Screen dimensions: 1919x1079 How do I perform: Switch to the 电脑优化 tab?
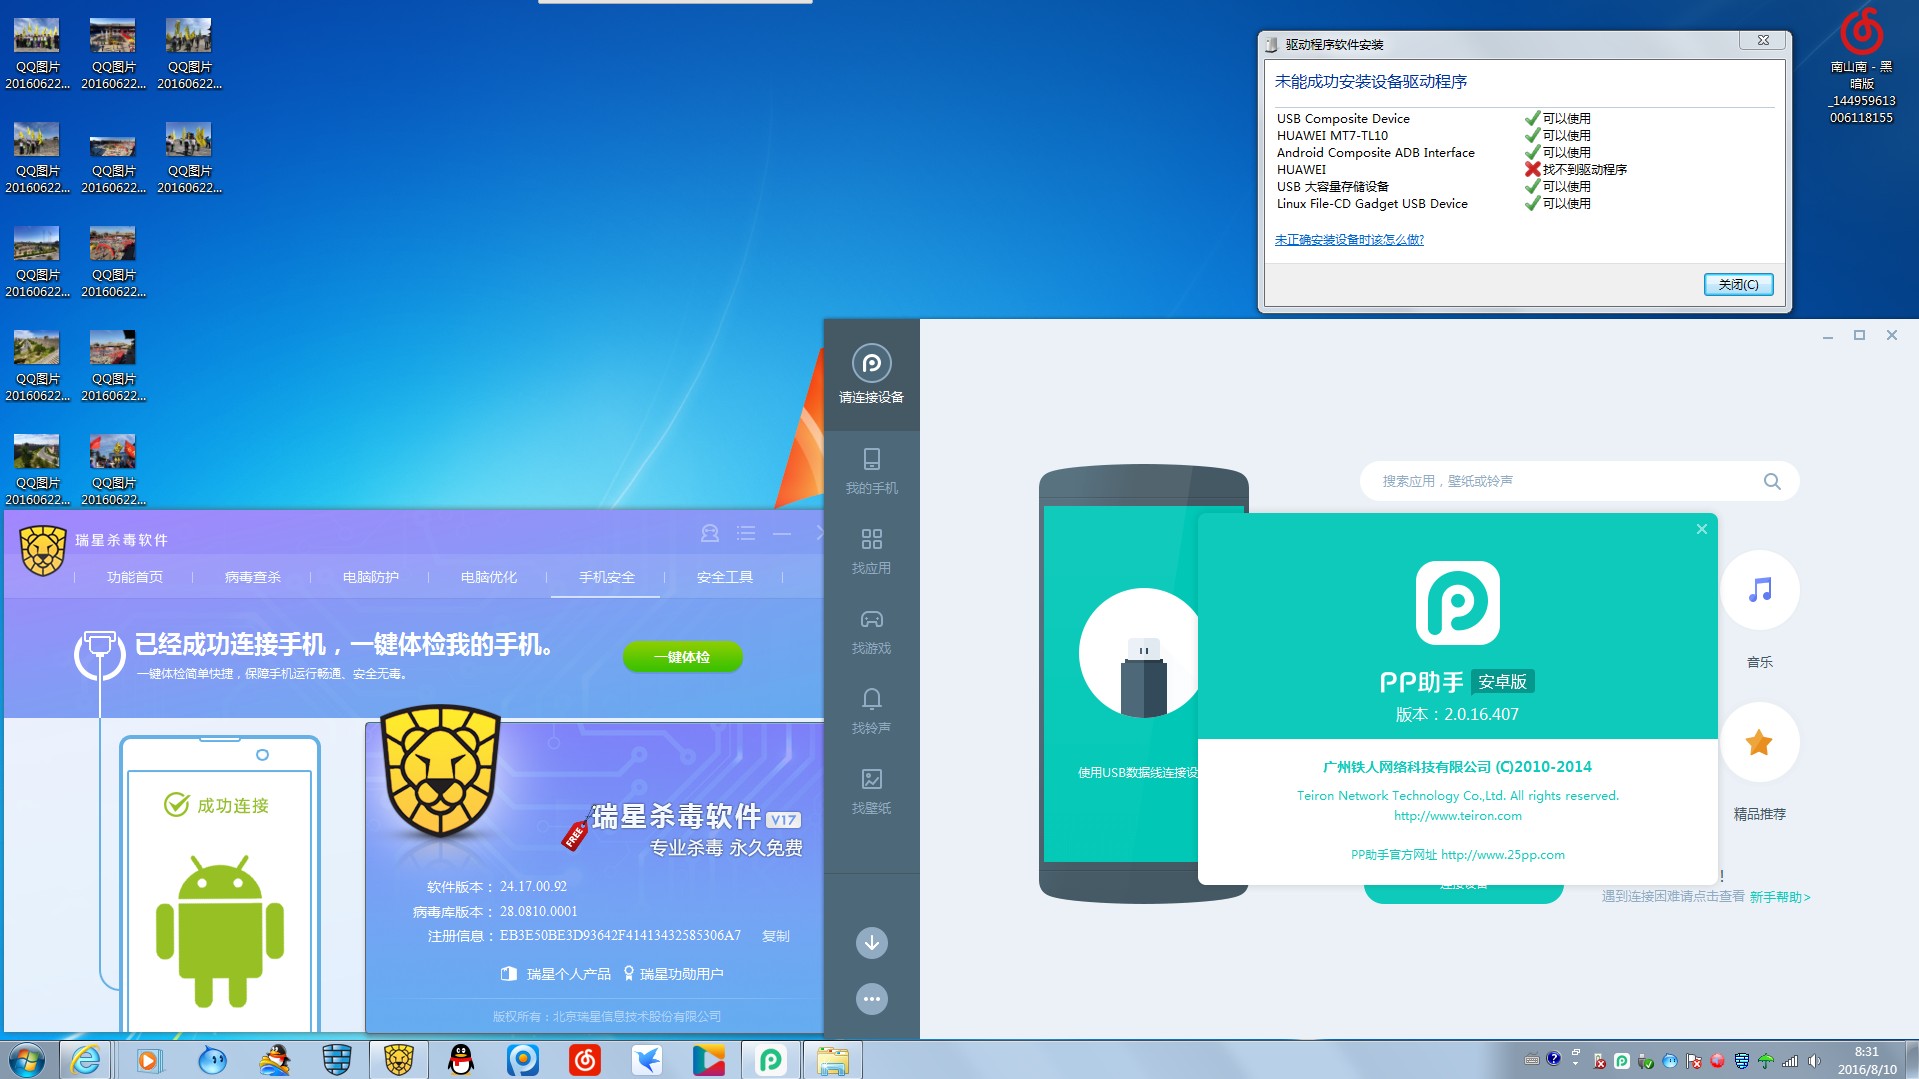pos(489,577)
